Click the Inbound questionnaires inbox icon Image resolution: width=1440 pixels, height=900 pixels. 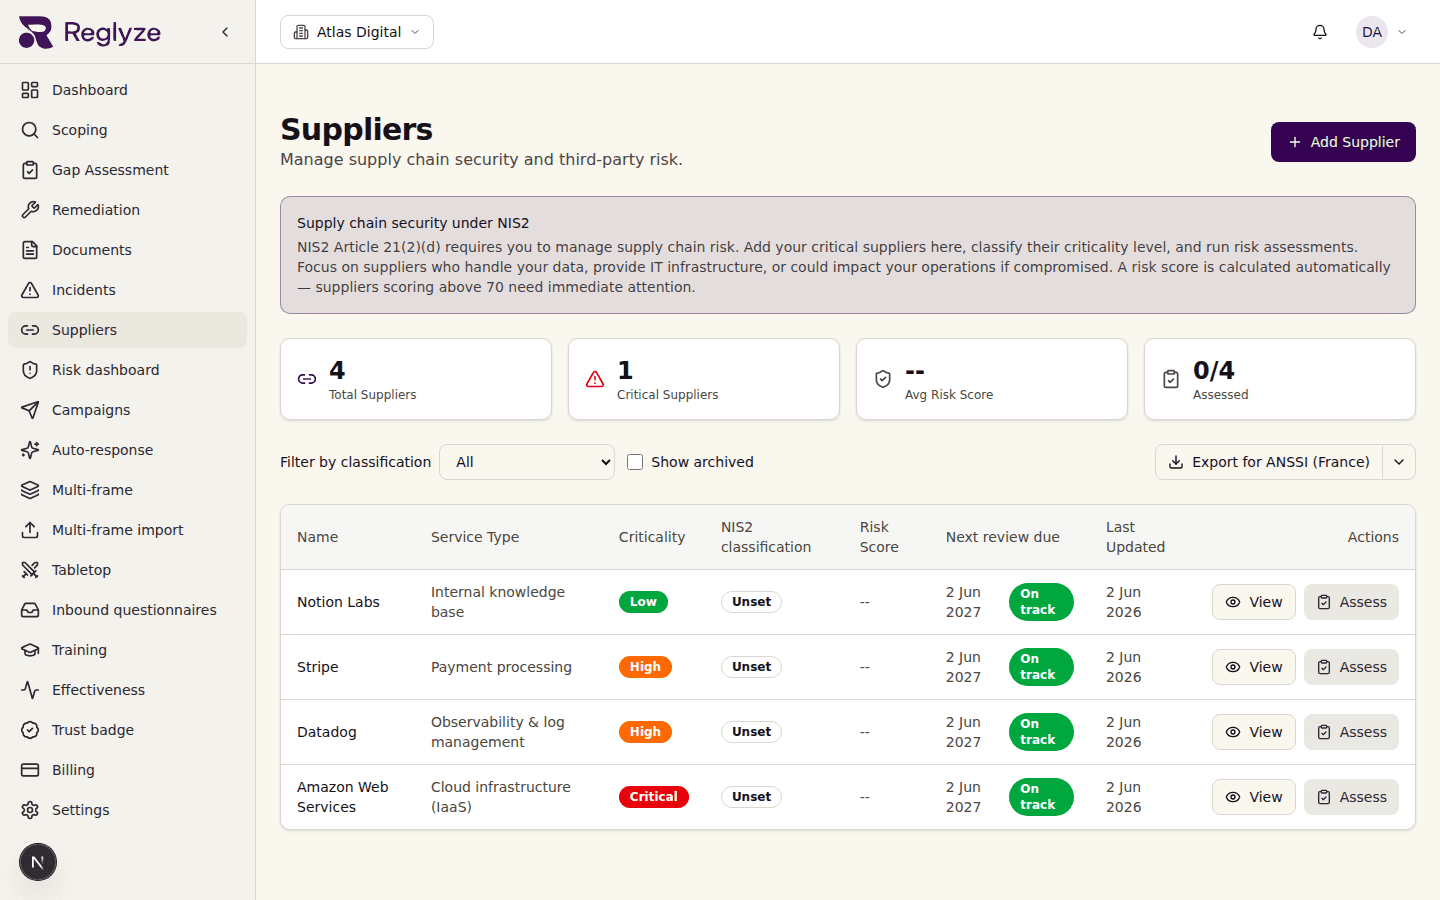30,610
